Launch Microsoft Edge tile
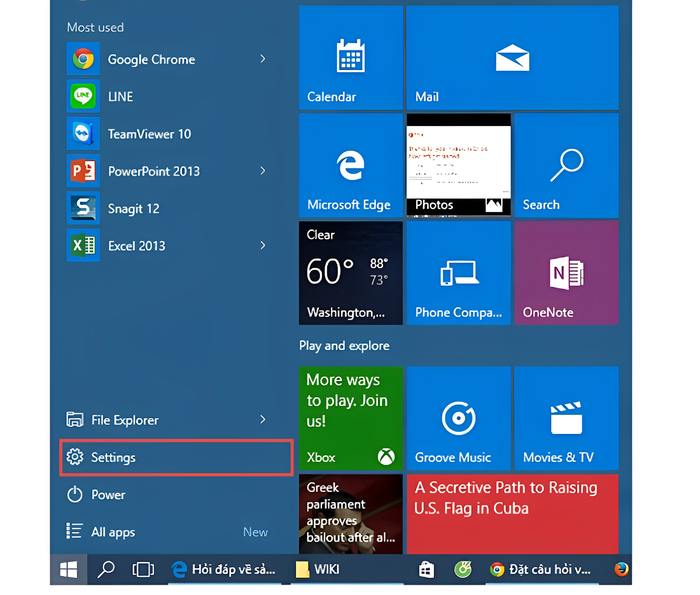 [351, 165]
